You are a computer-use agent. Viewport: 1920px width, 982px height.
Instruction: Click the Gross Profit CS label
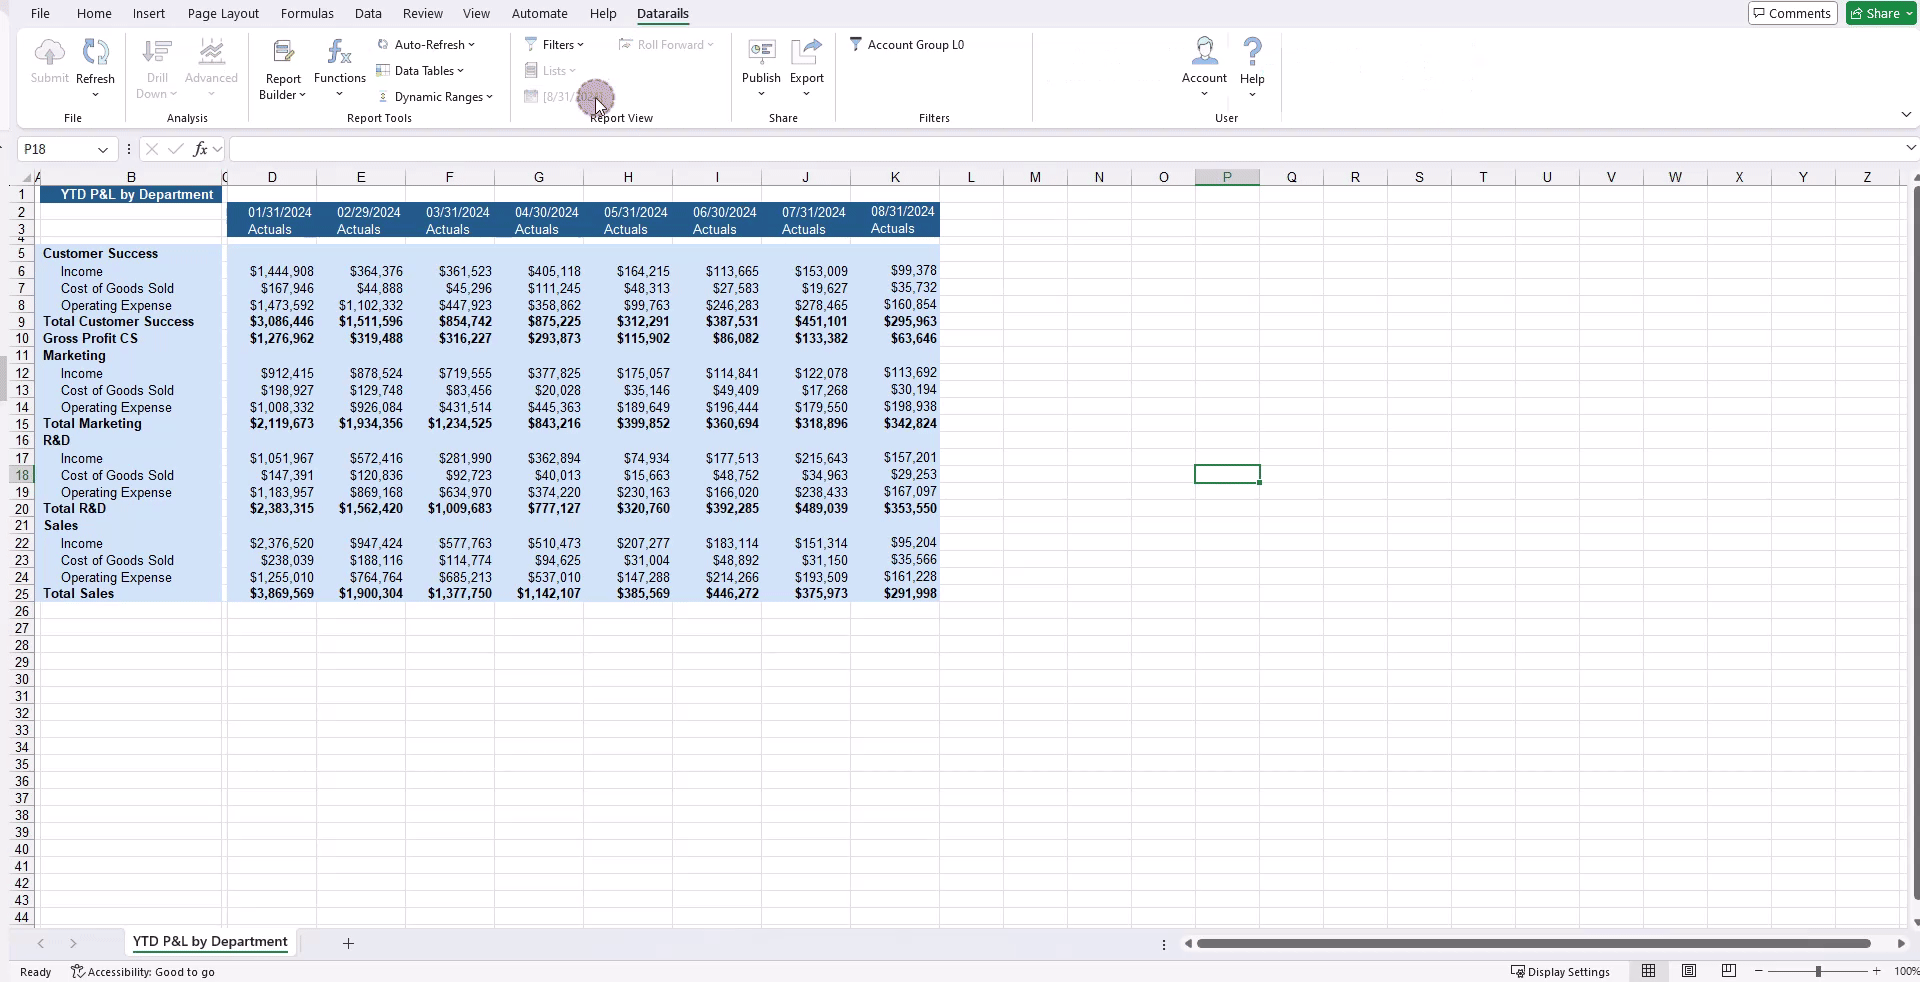[x=90, y=339]
